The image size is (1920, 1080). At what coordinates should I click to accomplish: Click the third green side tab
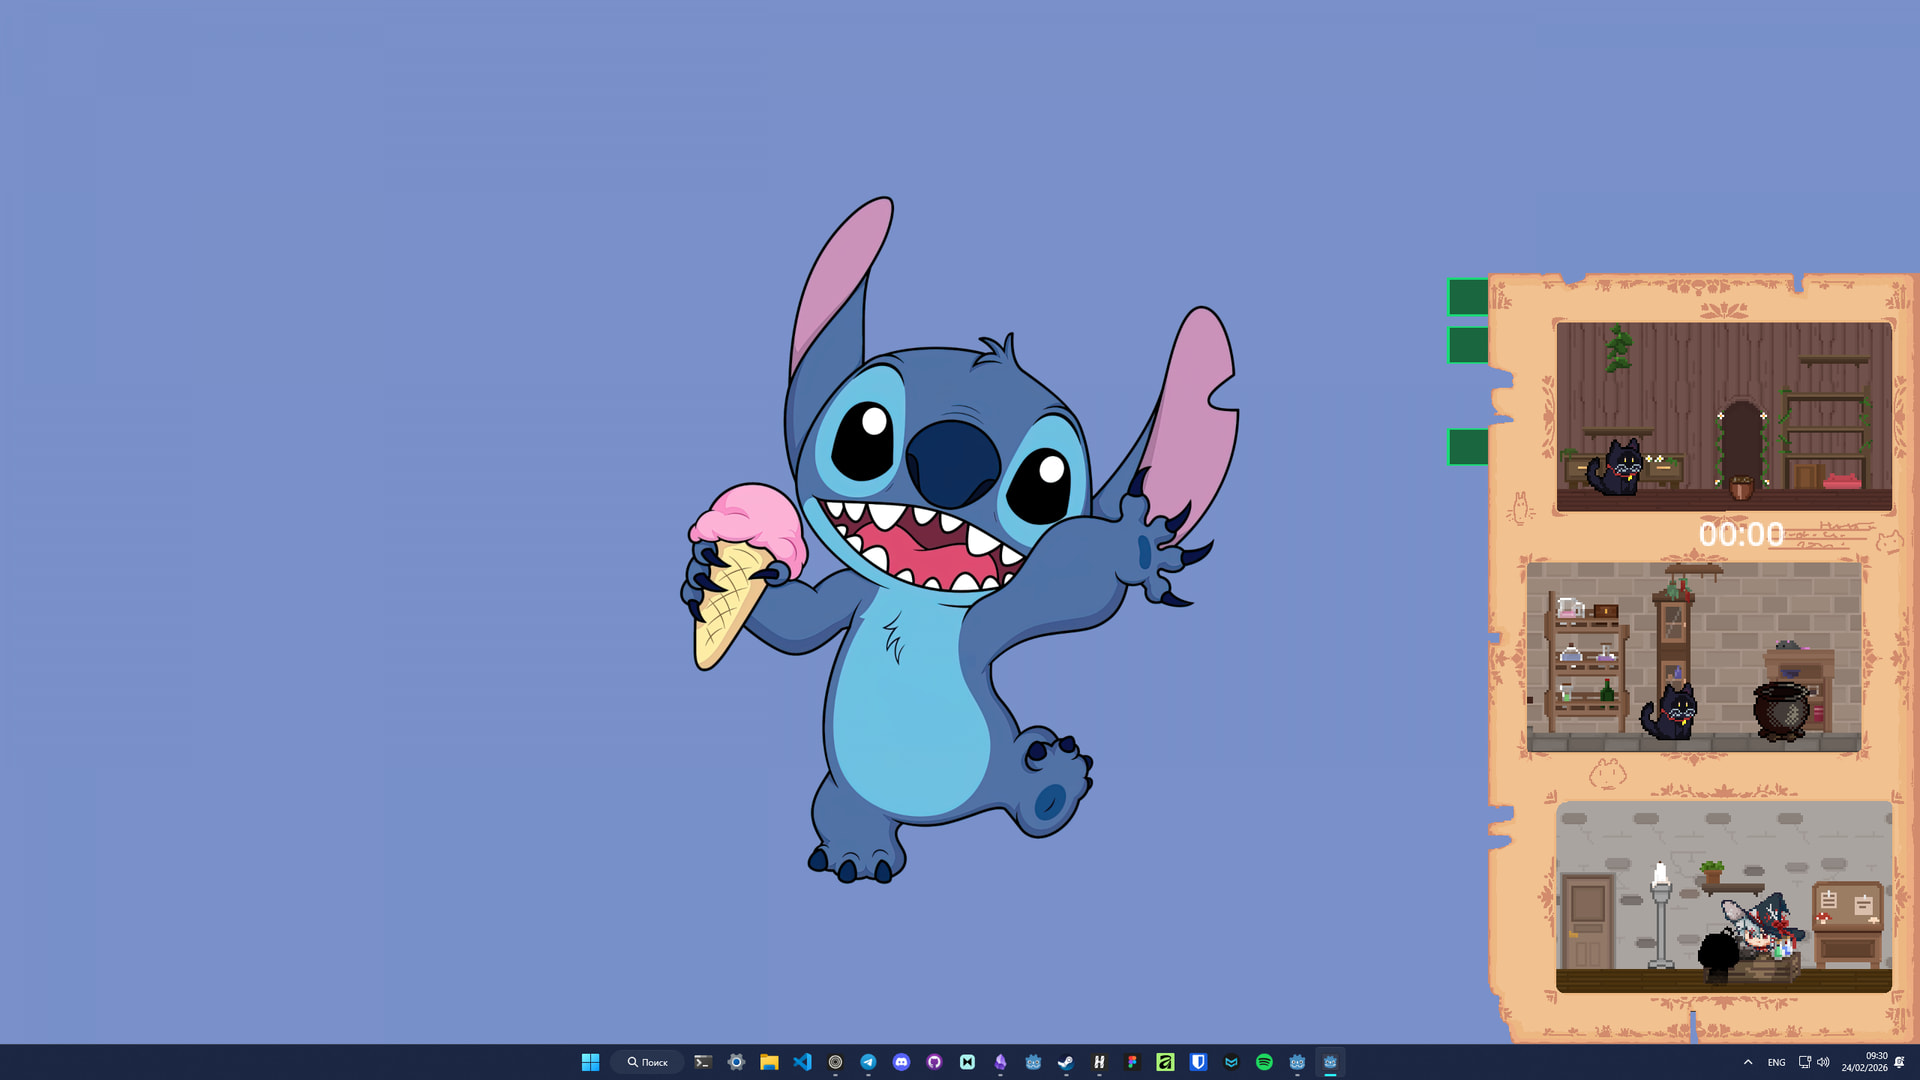(x=1467, y=446)
